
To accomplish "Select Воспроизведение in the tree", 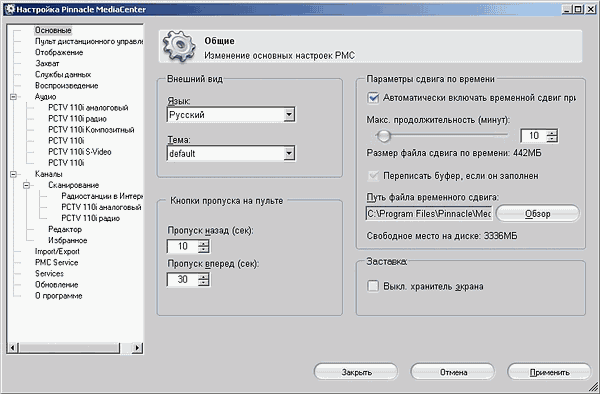I will point(67,86).
